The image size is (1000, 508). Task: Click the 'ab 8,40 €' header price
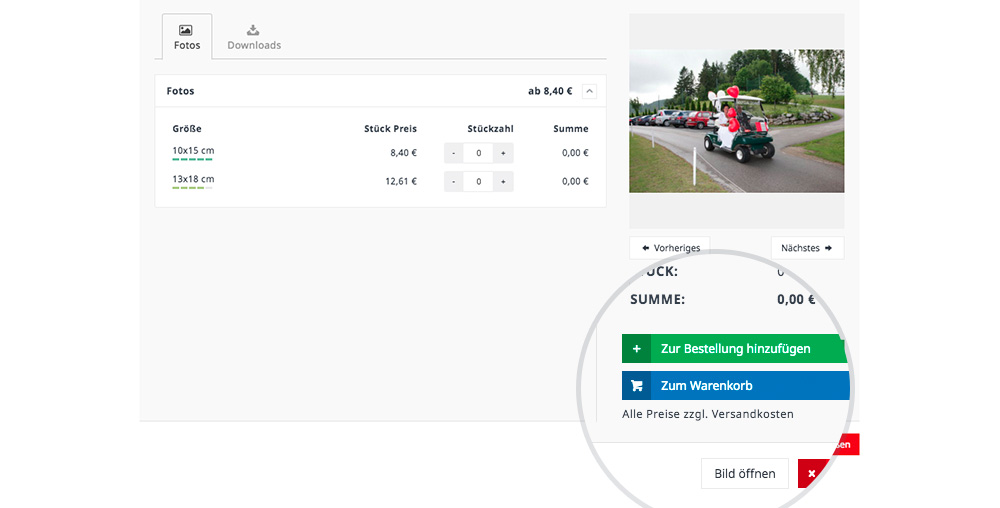[550, 91]
